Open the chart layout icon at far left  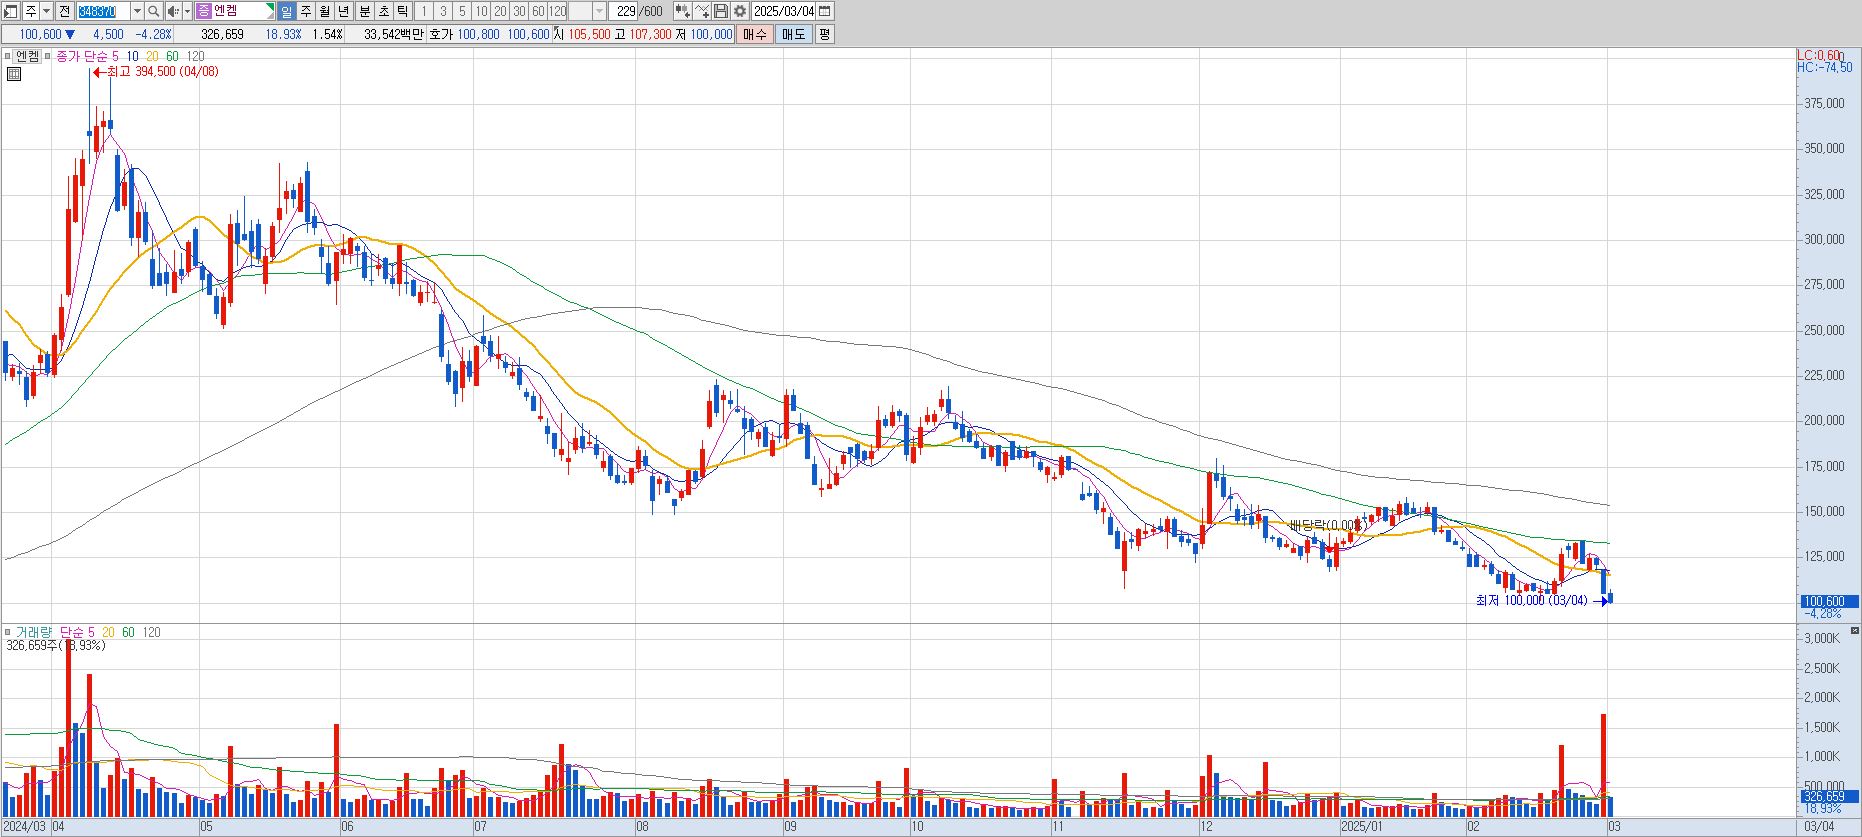[11, 11]
